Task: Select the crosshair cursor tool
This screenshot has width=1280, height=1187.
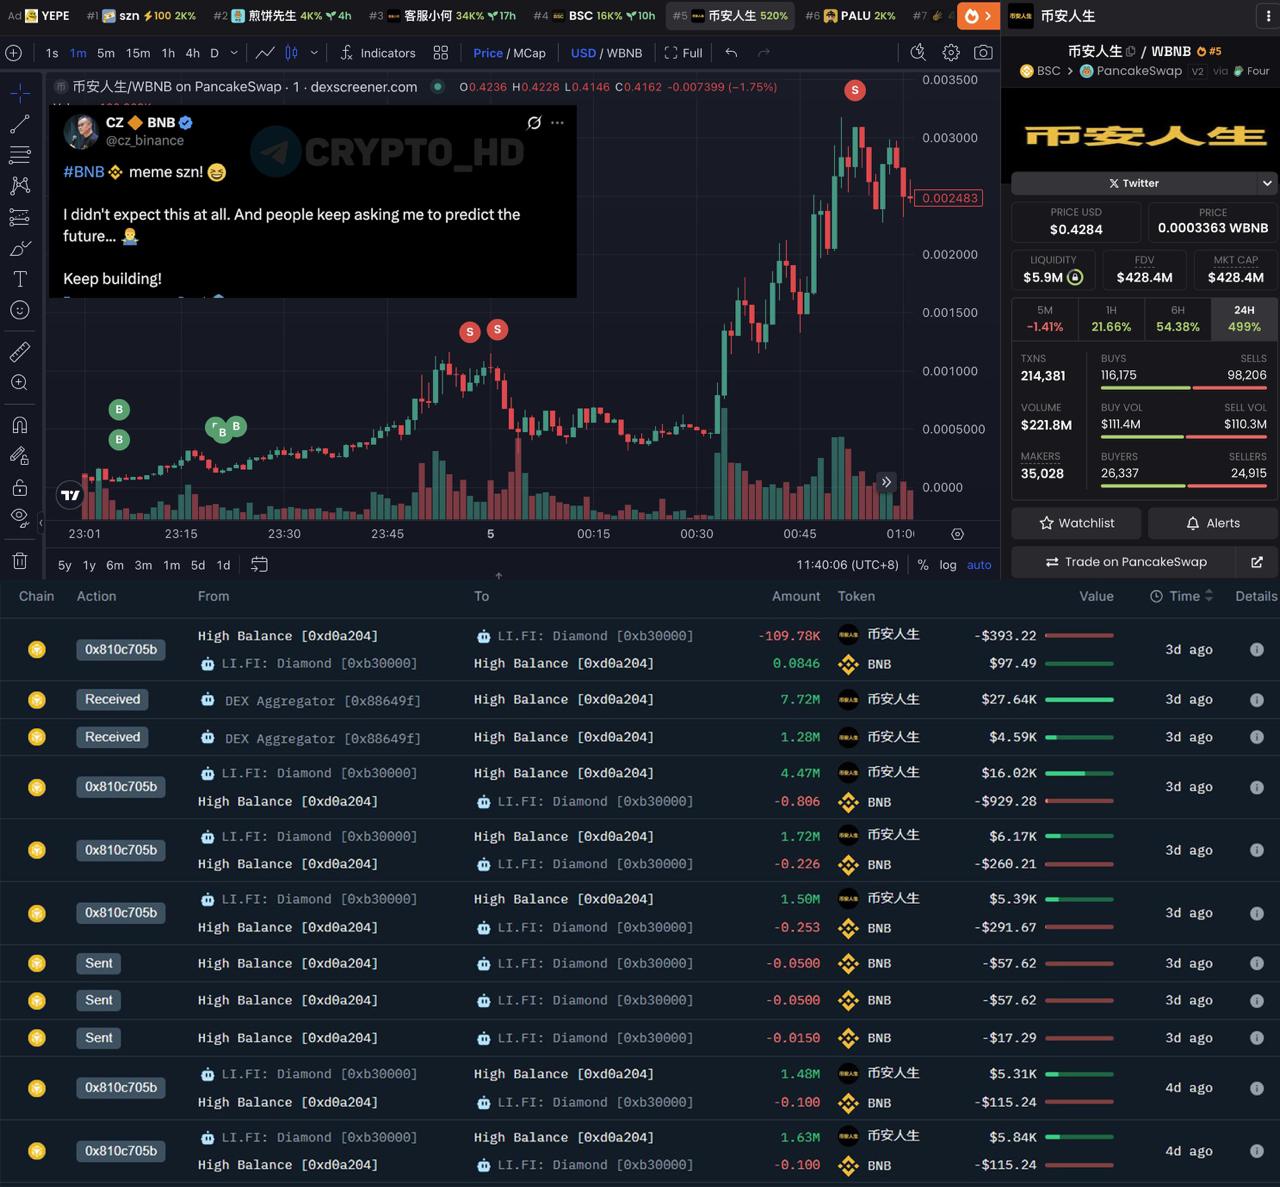Action: 20,93
